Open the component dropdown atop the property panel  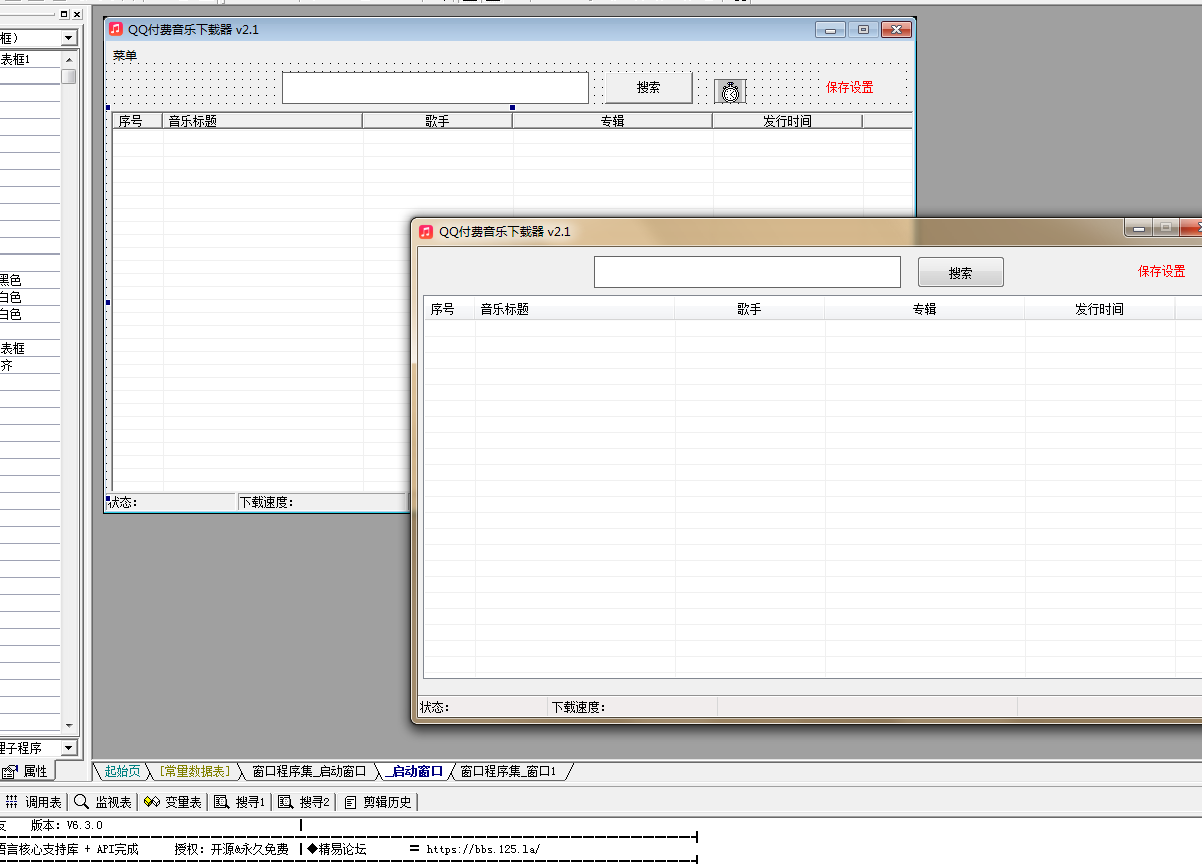[69, 38]
